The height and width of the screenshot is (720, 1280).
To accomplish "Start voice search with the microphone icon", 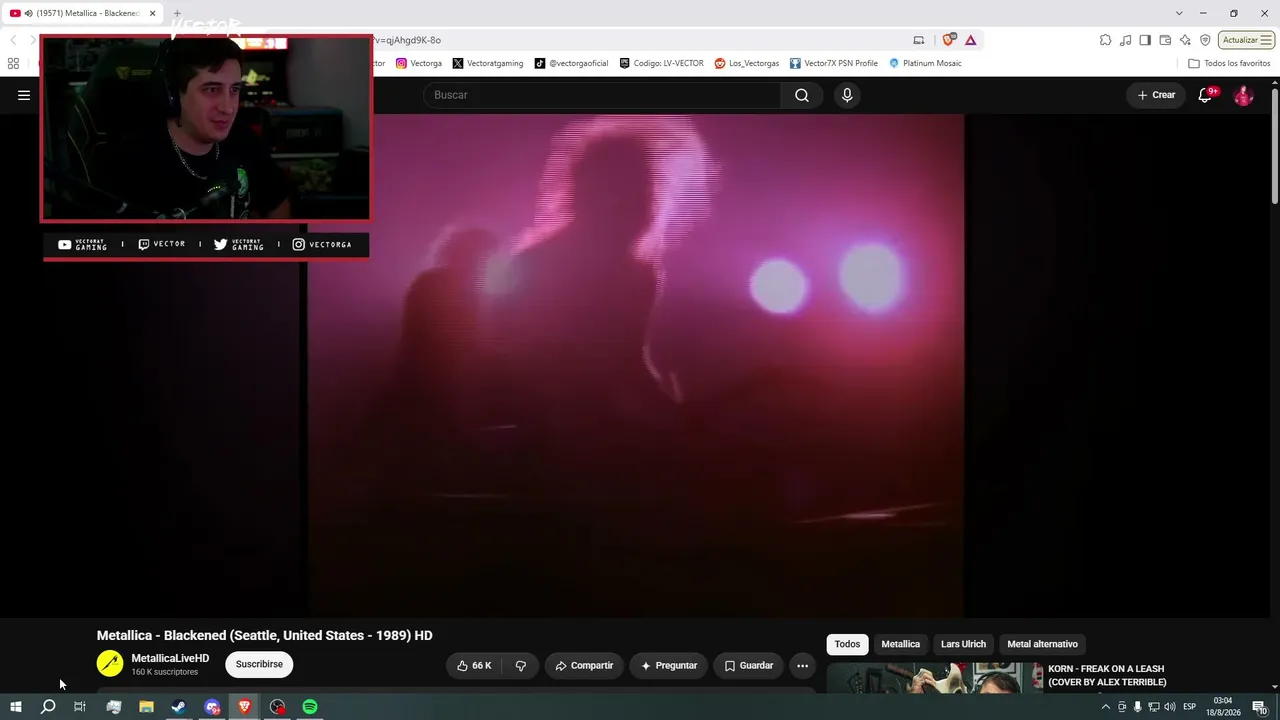I will [847, 95].
